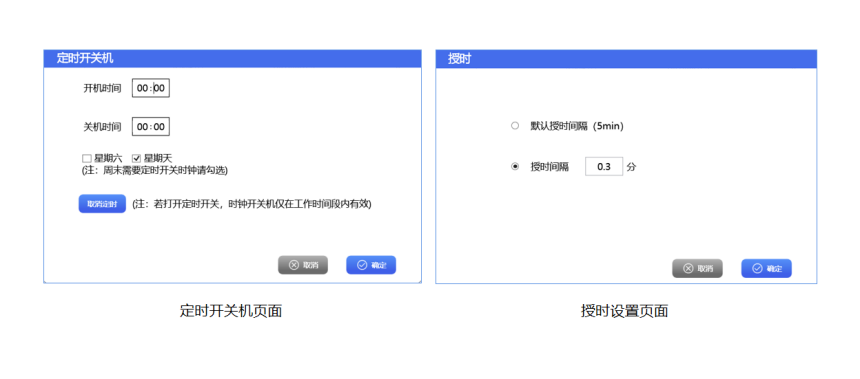Cancel the 定时开关机 dialog
Viewport: 860px width, 379px height.
(303, 265)
